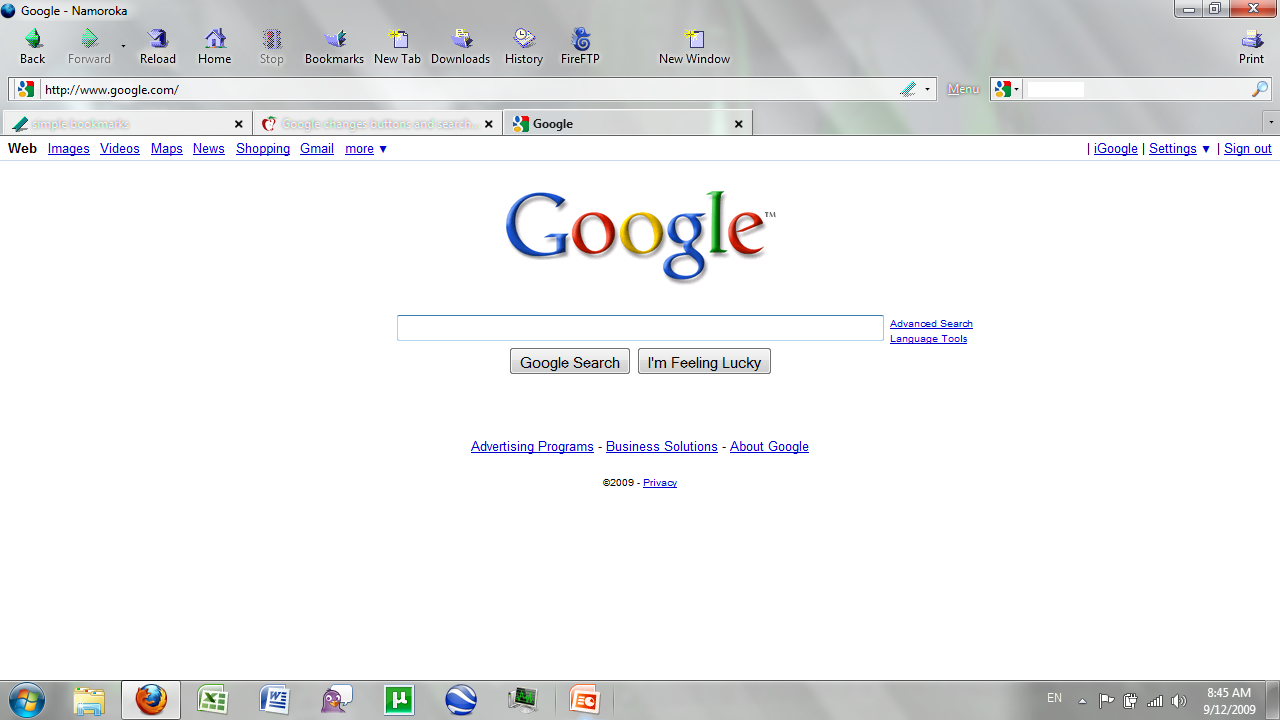Open Windows Explorer from taskbar
This screenshot has height=720, width=1280.
click(x=89, y=700)
